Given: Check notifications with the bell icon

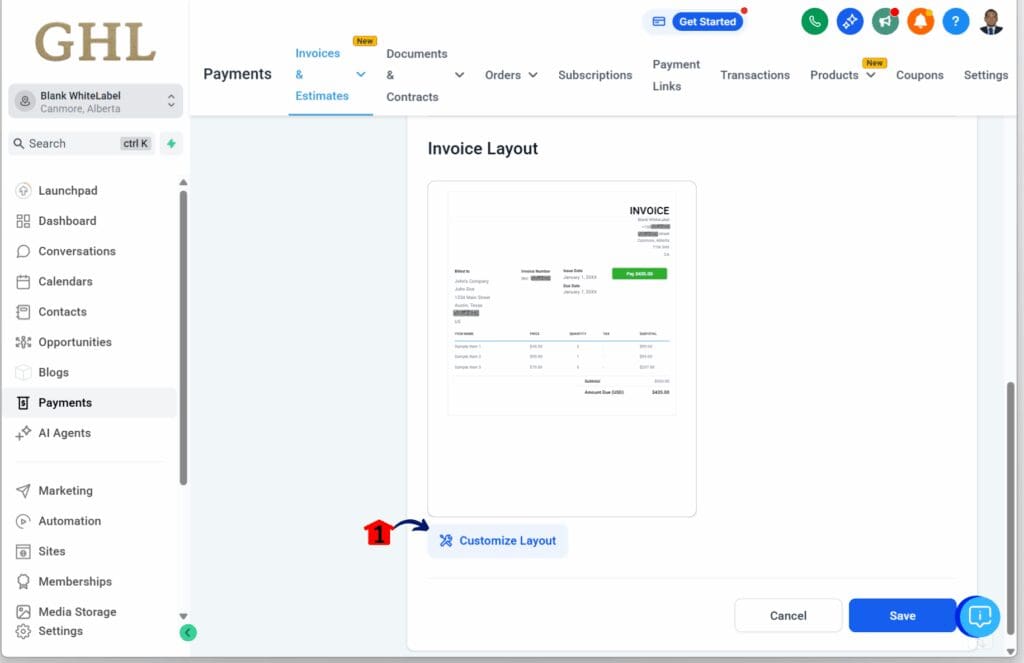Looking at the screenshot, I should click(x=919, y=20).
